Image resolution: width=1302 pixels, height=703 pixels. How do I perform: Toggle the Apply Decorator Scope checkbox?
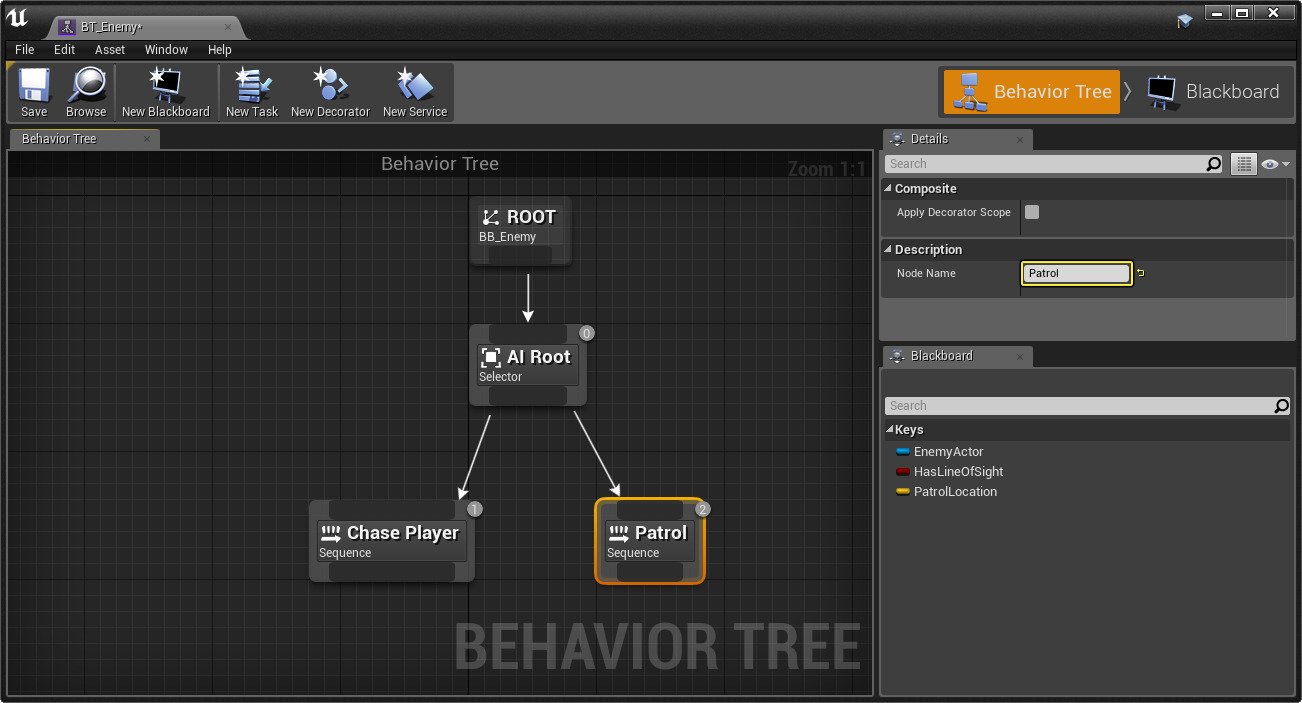click(x=1031, y=212)
